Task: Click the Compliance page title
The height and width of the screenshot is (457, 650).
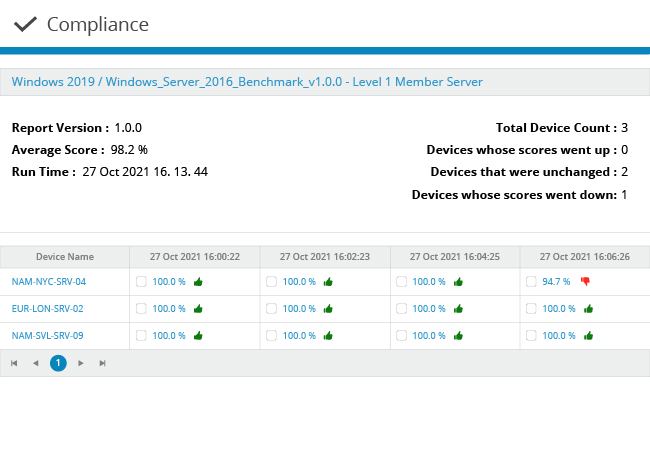Action: [x=98, y=24]
